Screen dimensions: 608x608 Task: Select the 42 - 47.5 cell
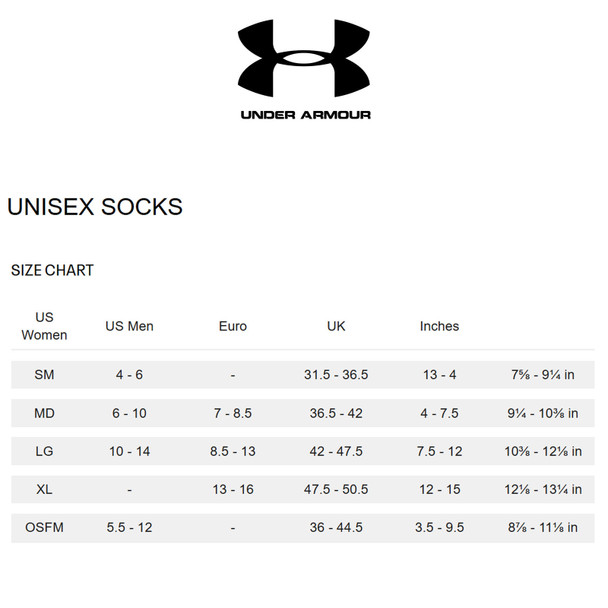point(336,451)
